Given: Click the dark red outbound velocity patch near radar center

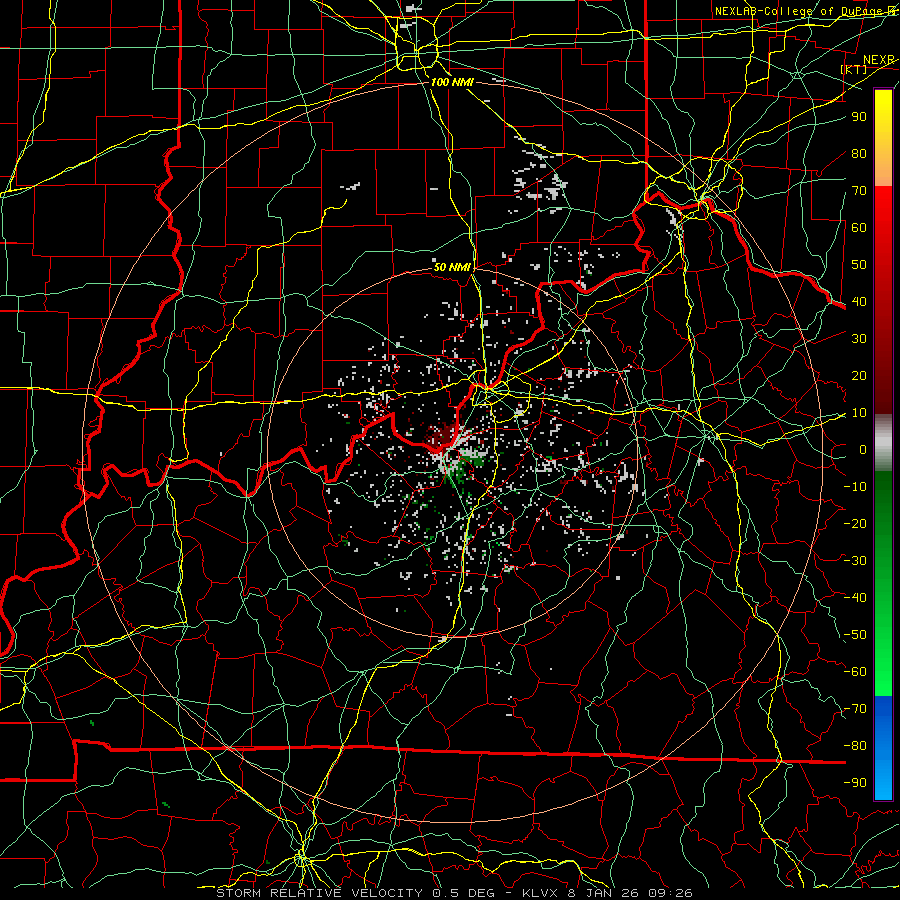Looking at the screenshot, I should tap(442, 435).
